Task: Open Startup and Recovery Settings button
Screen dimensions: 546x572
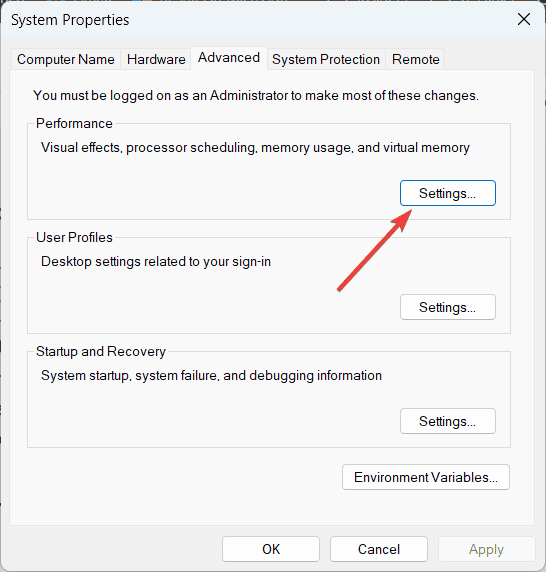Action: pos(448,421)
